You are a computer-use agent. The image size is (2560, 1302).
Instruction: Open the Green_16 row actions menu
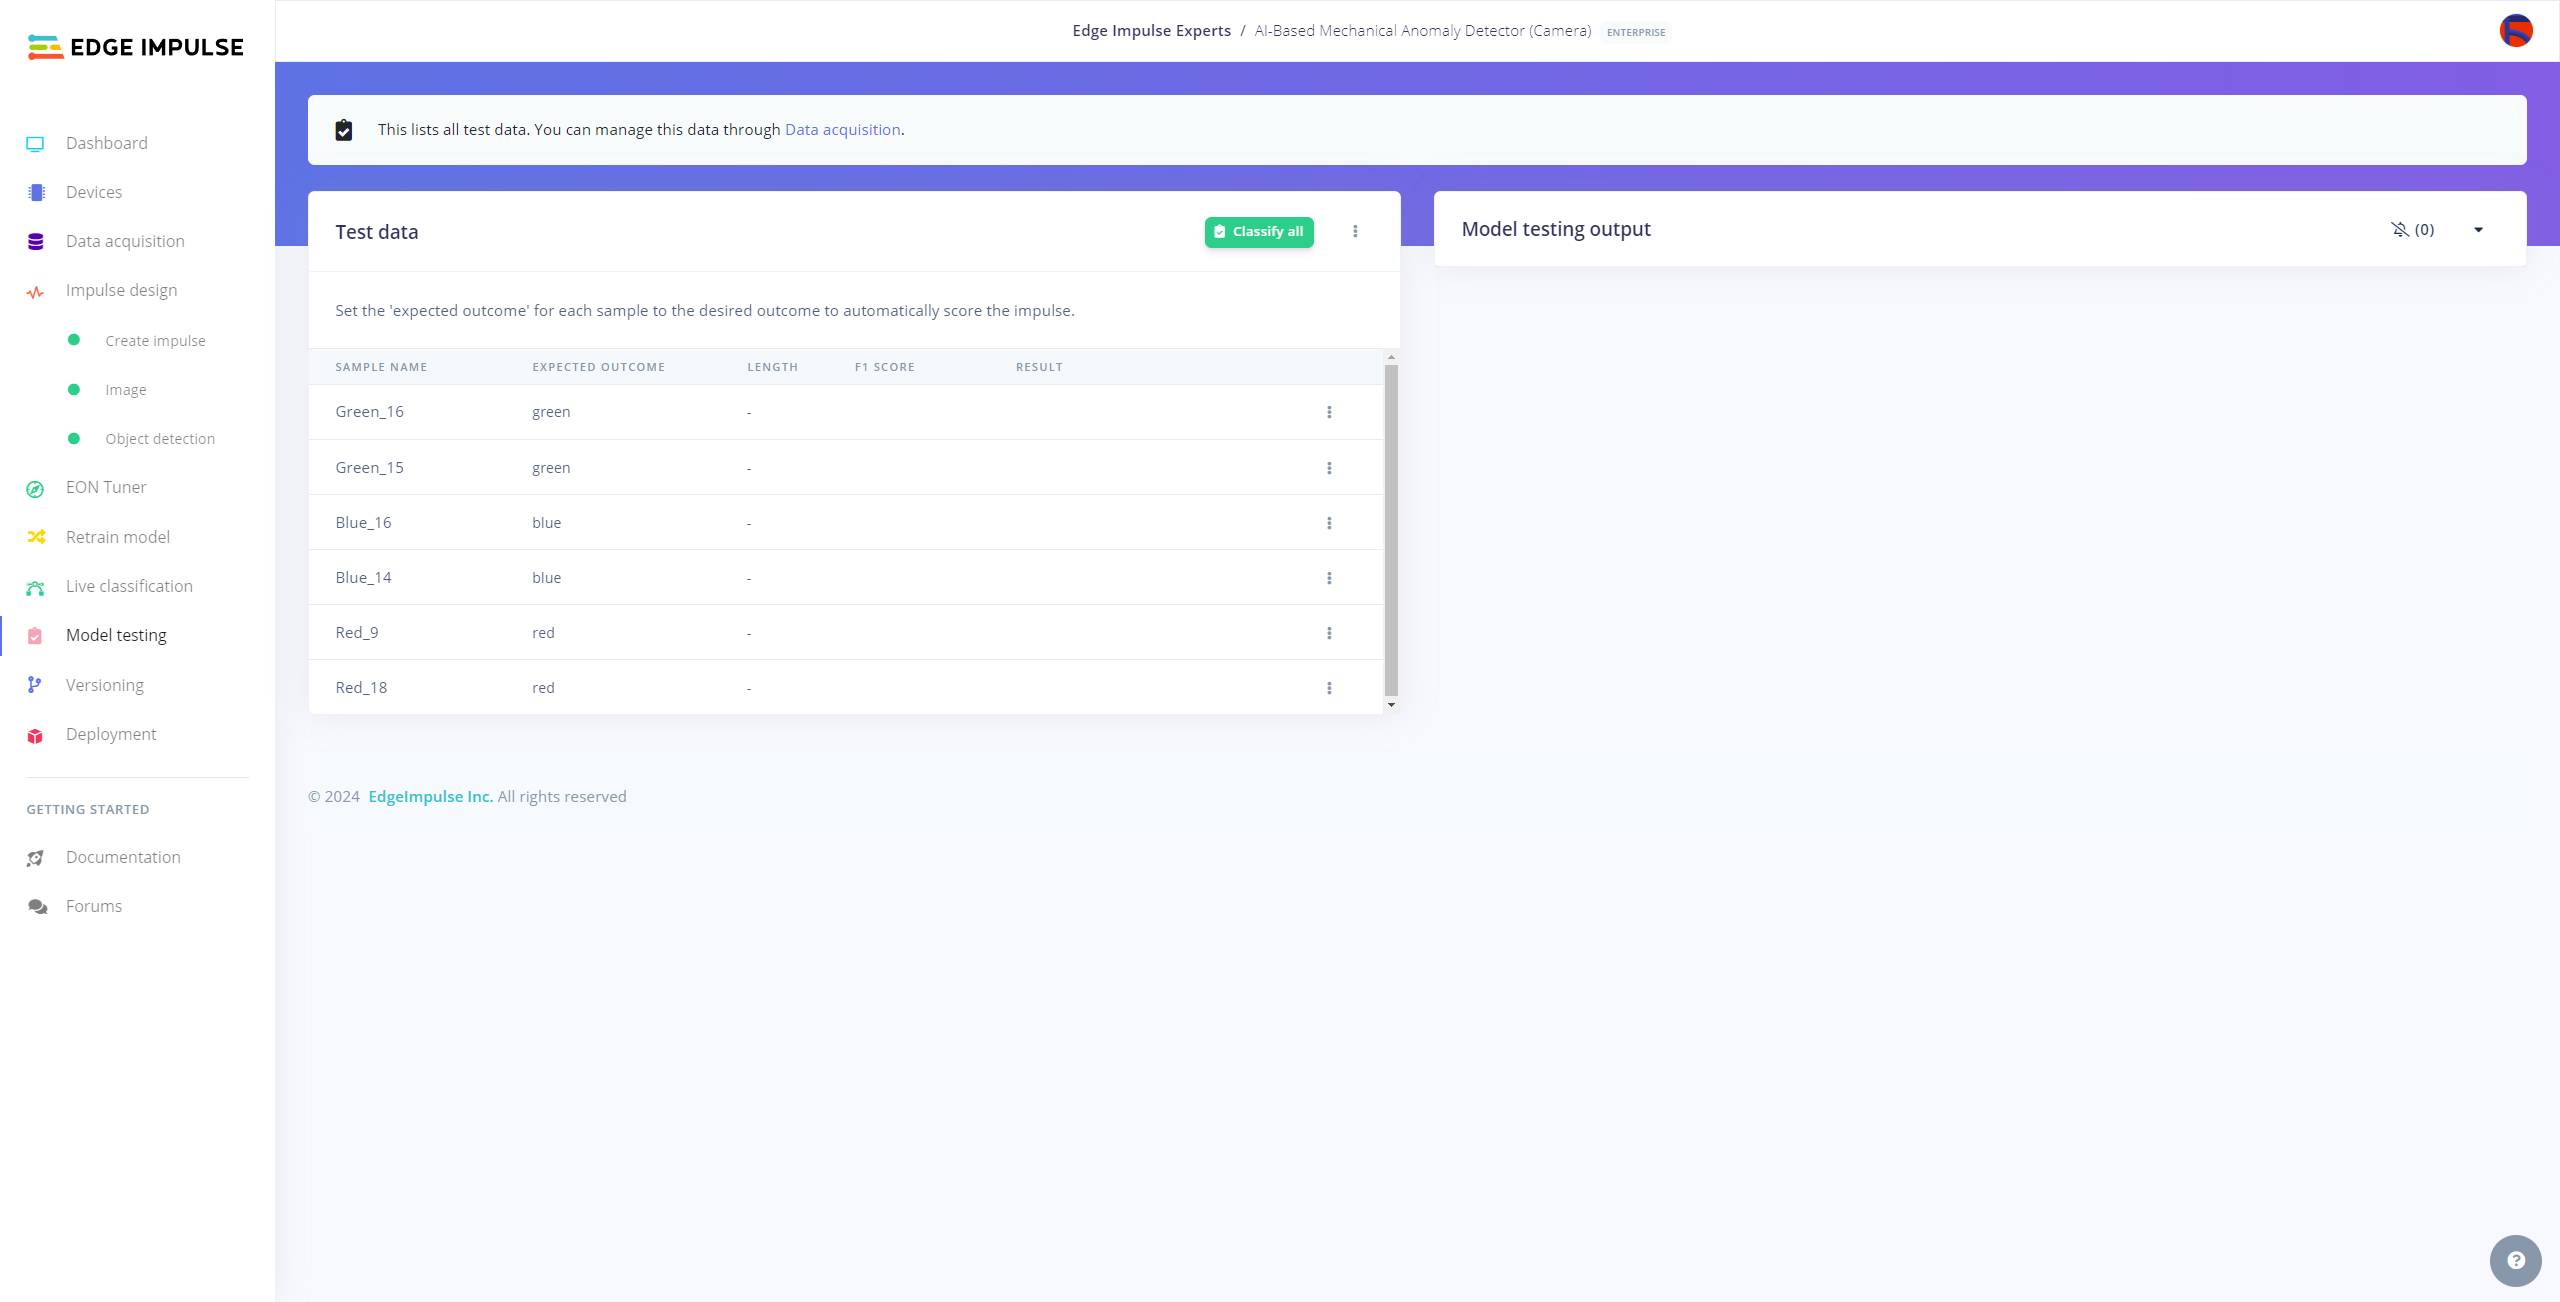(1329, 413)
